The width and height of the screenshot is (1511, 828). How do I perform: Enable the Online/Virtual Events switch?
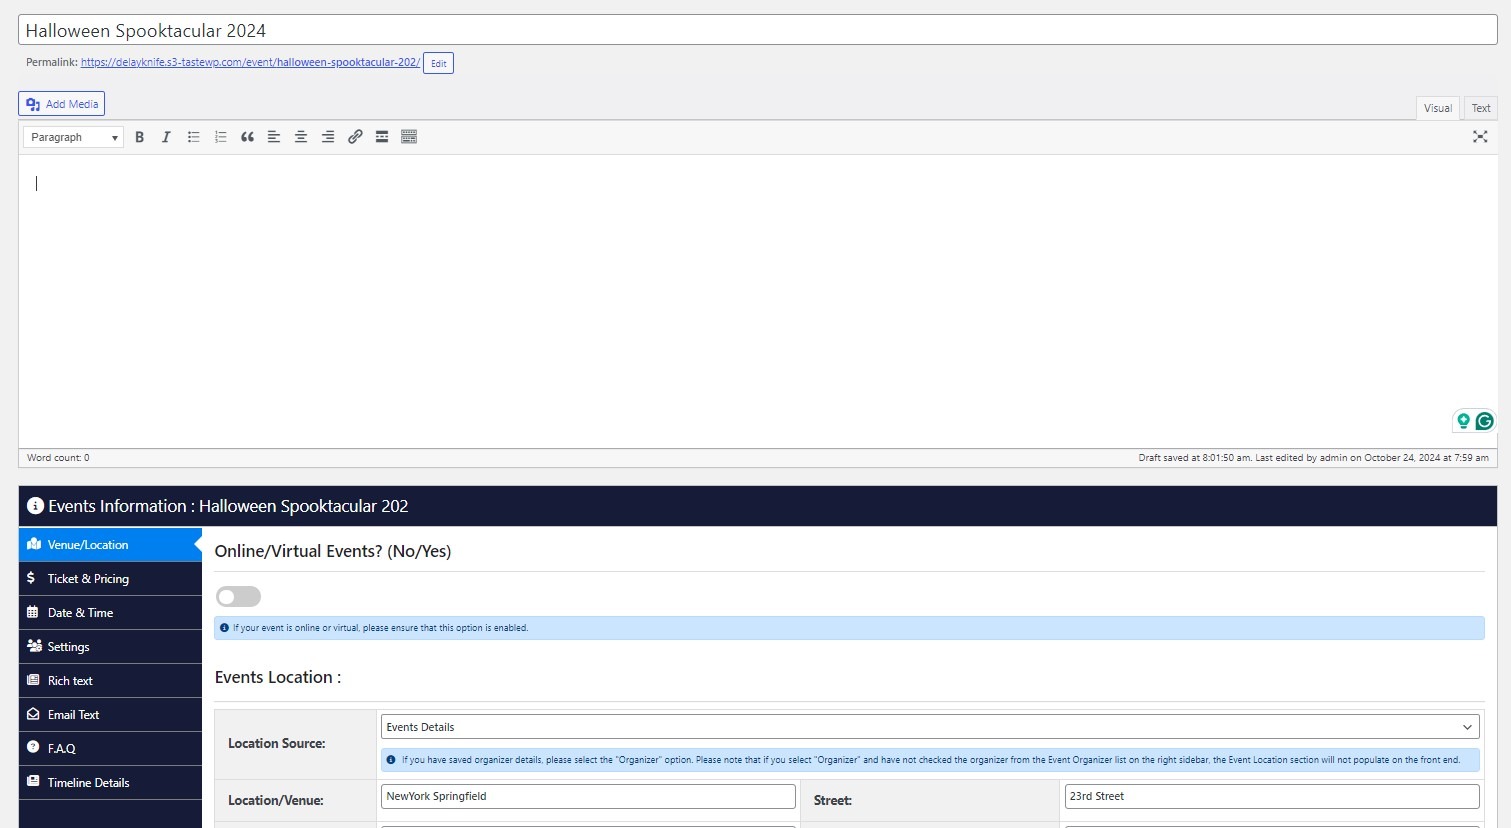pos(239,597)
